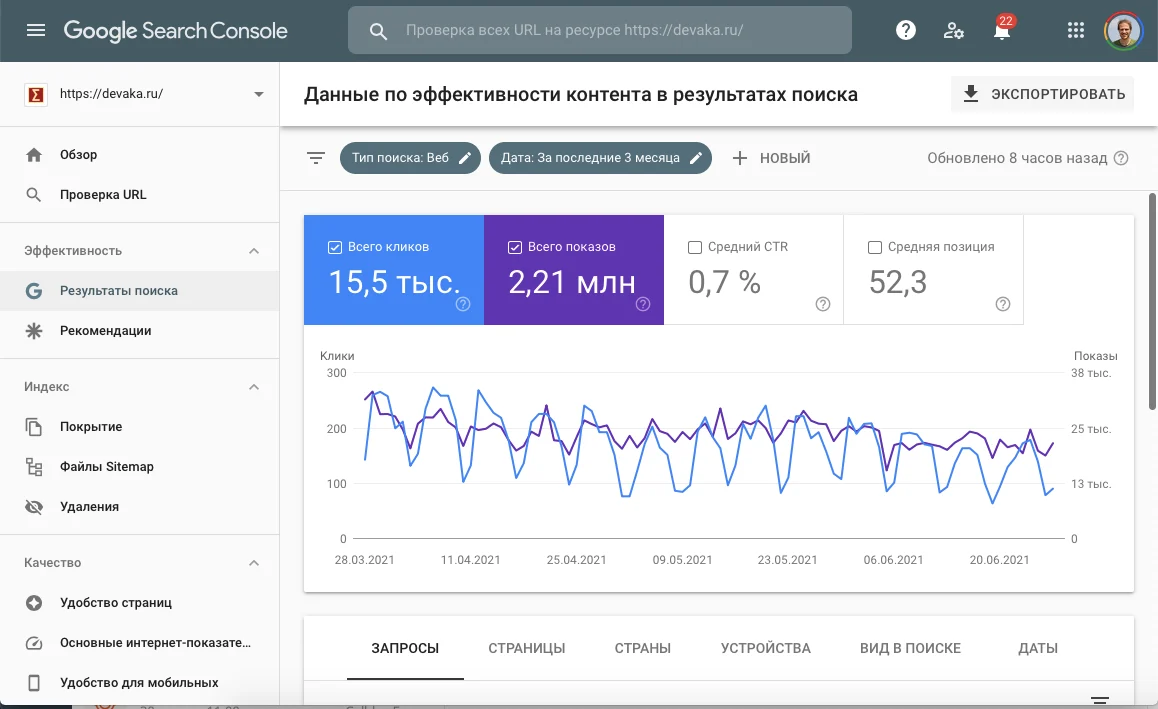Click the Удаления crossed-eye icon

click(34, 507)
